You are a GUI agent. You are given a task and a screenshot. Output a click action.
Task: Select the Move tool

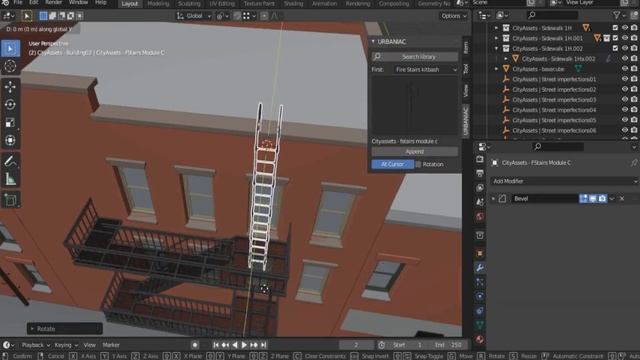point(10,87)
